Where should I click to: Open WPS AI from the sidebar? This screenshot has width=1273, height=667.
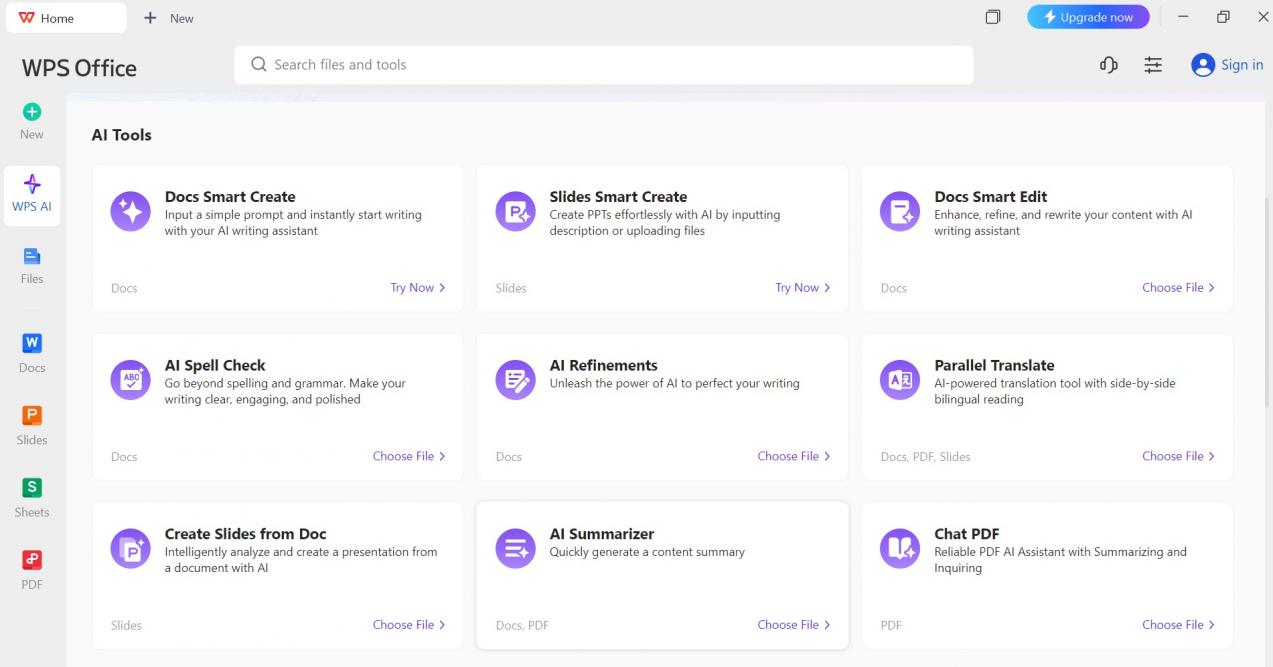point(31,195)
